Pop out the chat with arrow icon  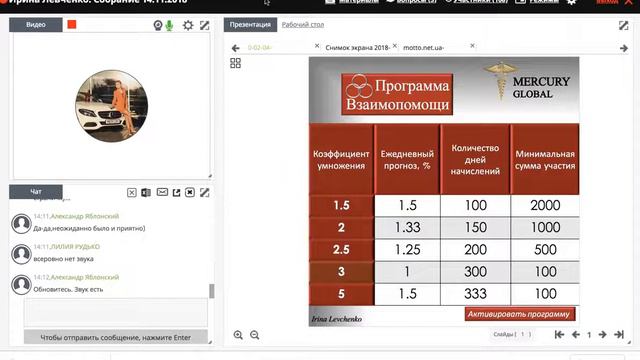click(x=176, y=192)
